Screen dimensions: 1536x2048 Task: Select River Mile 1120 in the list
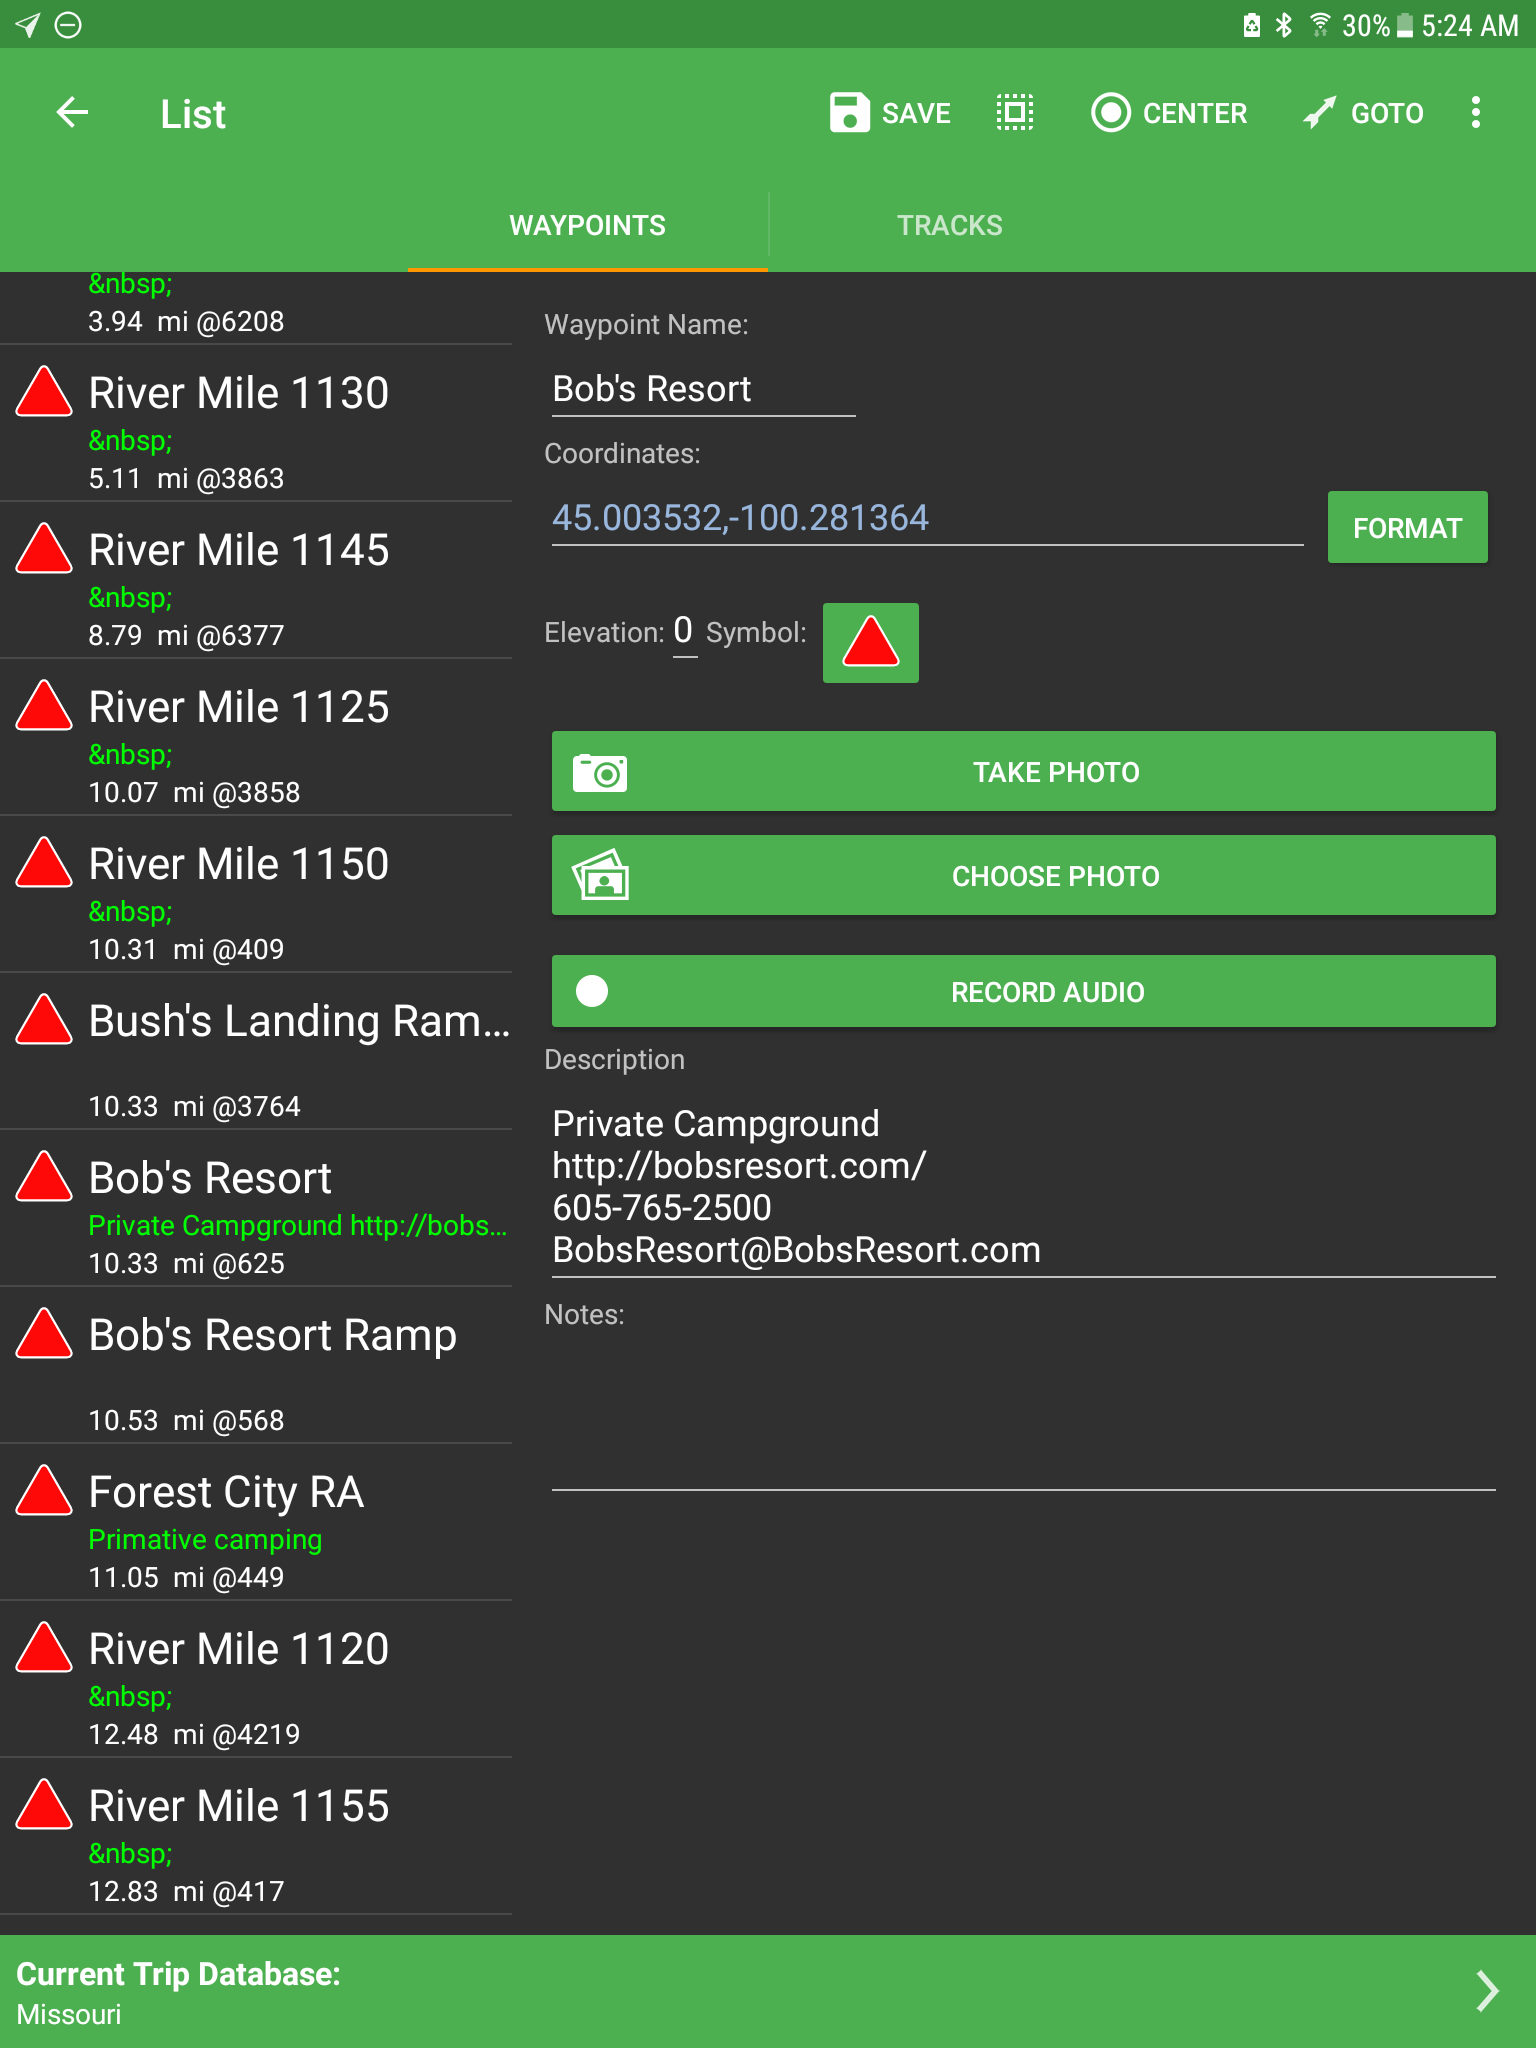coord(256,1679)
